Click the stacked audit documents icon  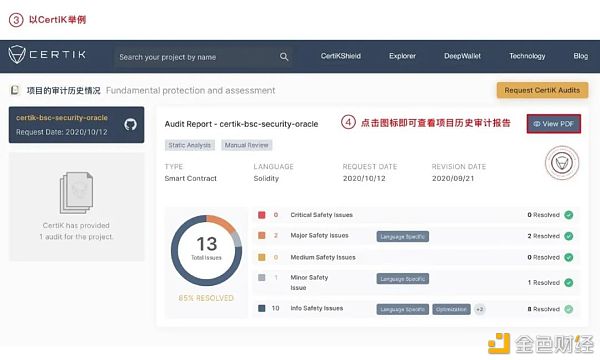[x=77, y=192]
